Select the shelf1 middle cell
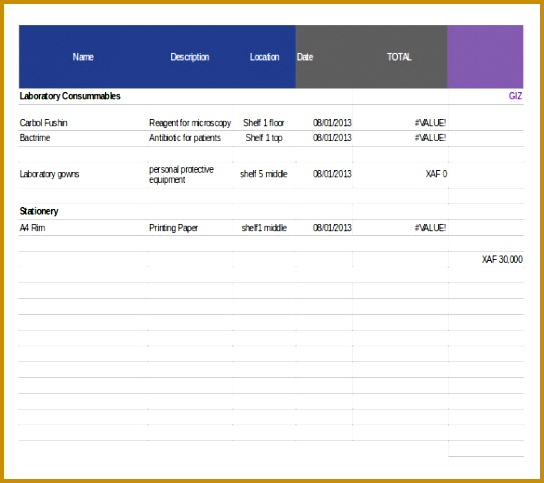Viewport: 544px width, 483px height. [264, 228]
